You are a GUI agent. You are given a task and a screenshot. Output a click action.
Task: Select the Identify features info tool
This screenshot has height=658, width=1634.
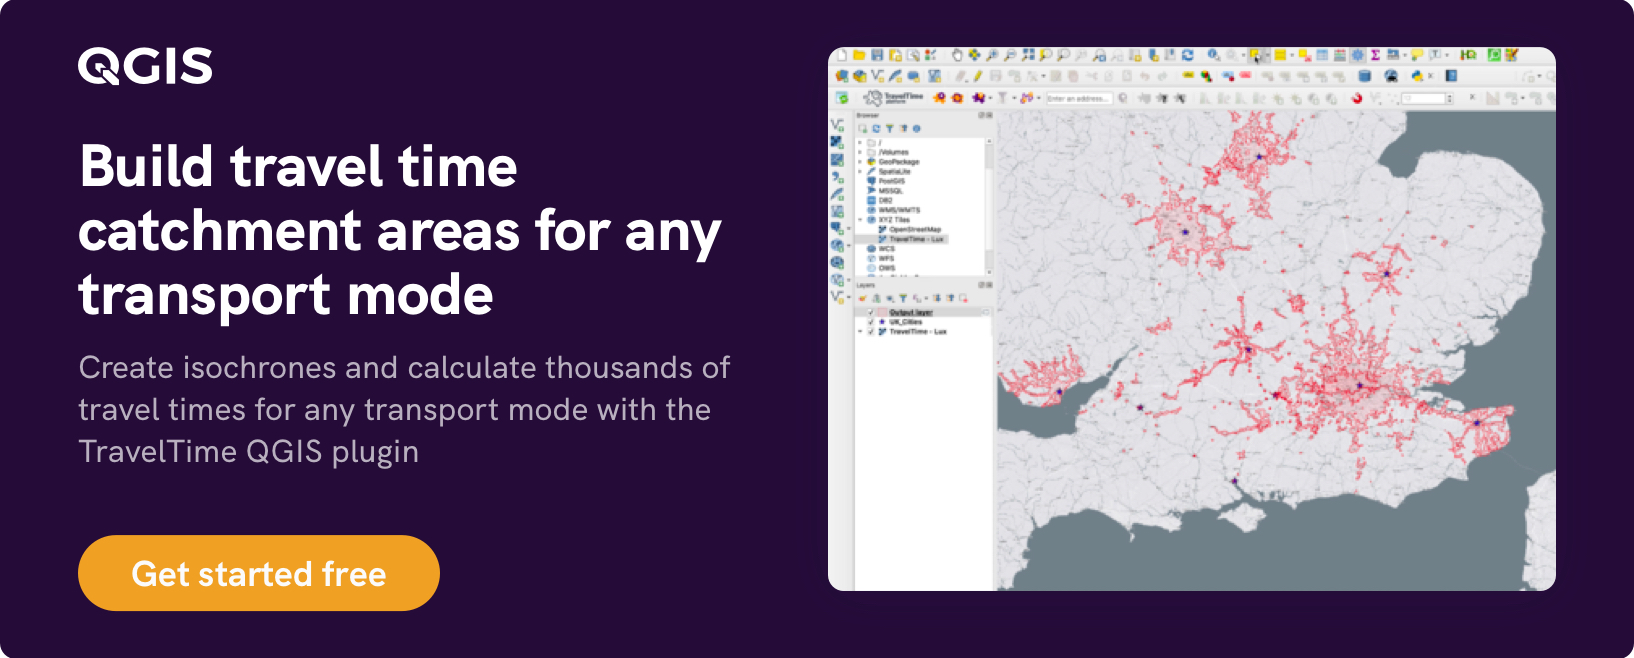click(x=1213, y=55)
